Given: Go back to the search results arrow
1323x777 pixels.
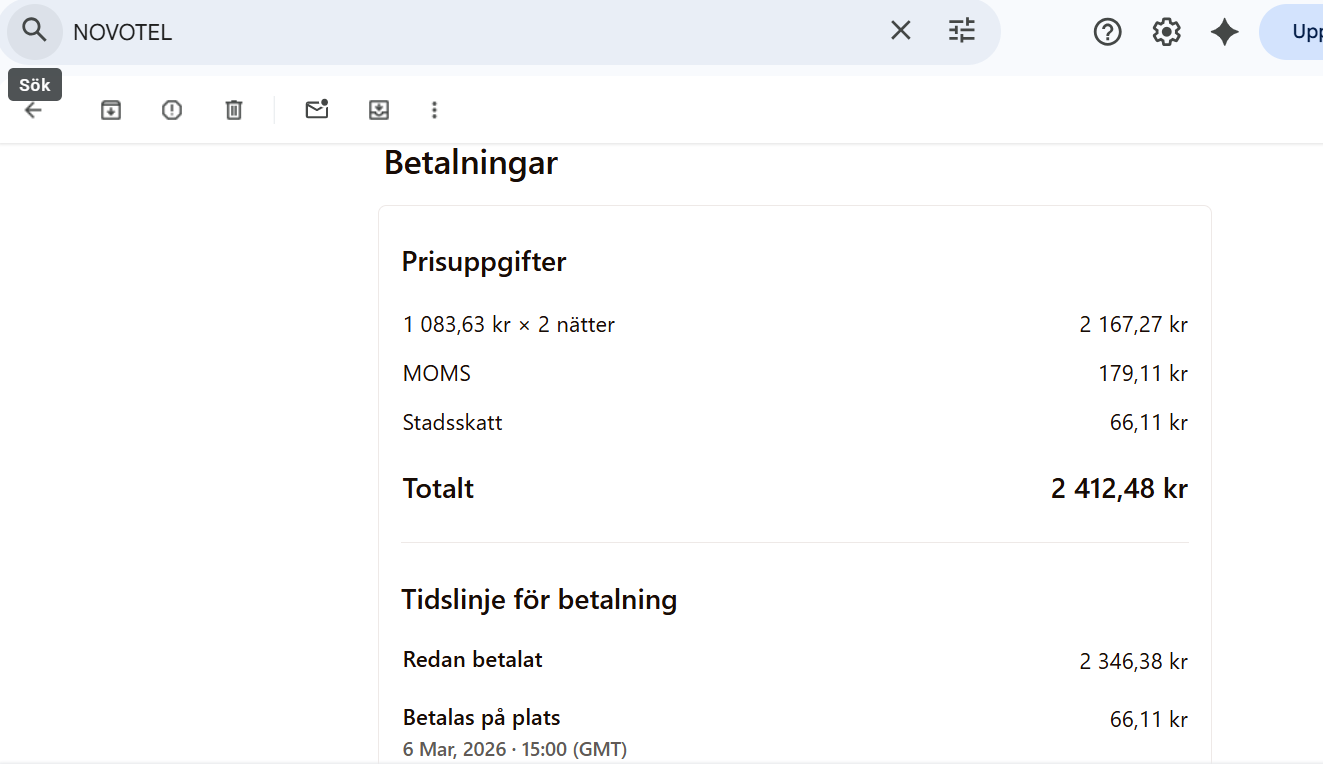Looking at the screenshot, I should [33, 110].
